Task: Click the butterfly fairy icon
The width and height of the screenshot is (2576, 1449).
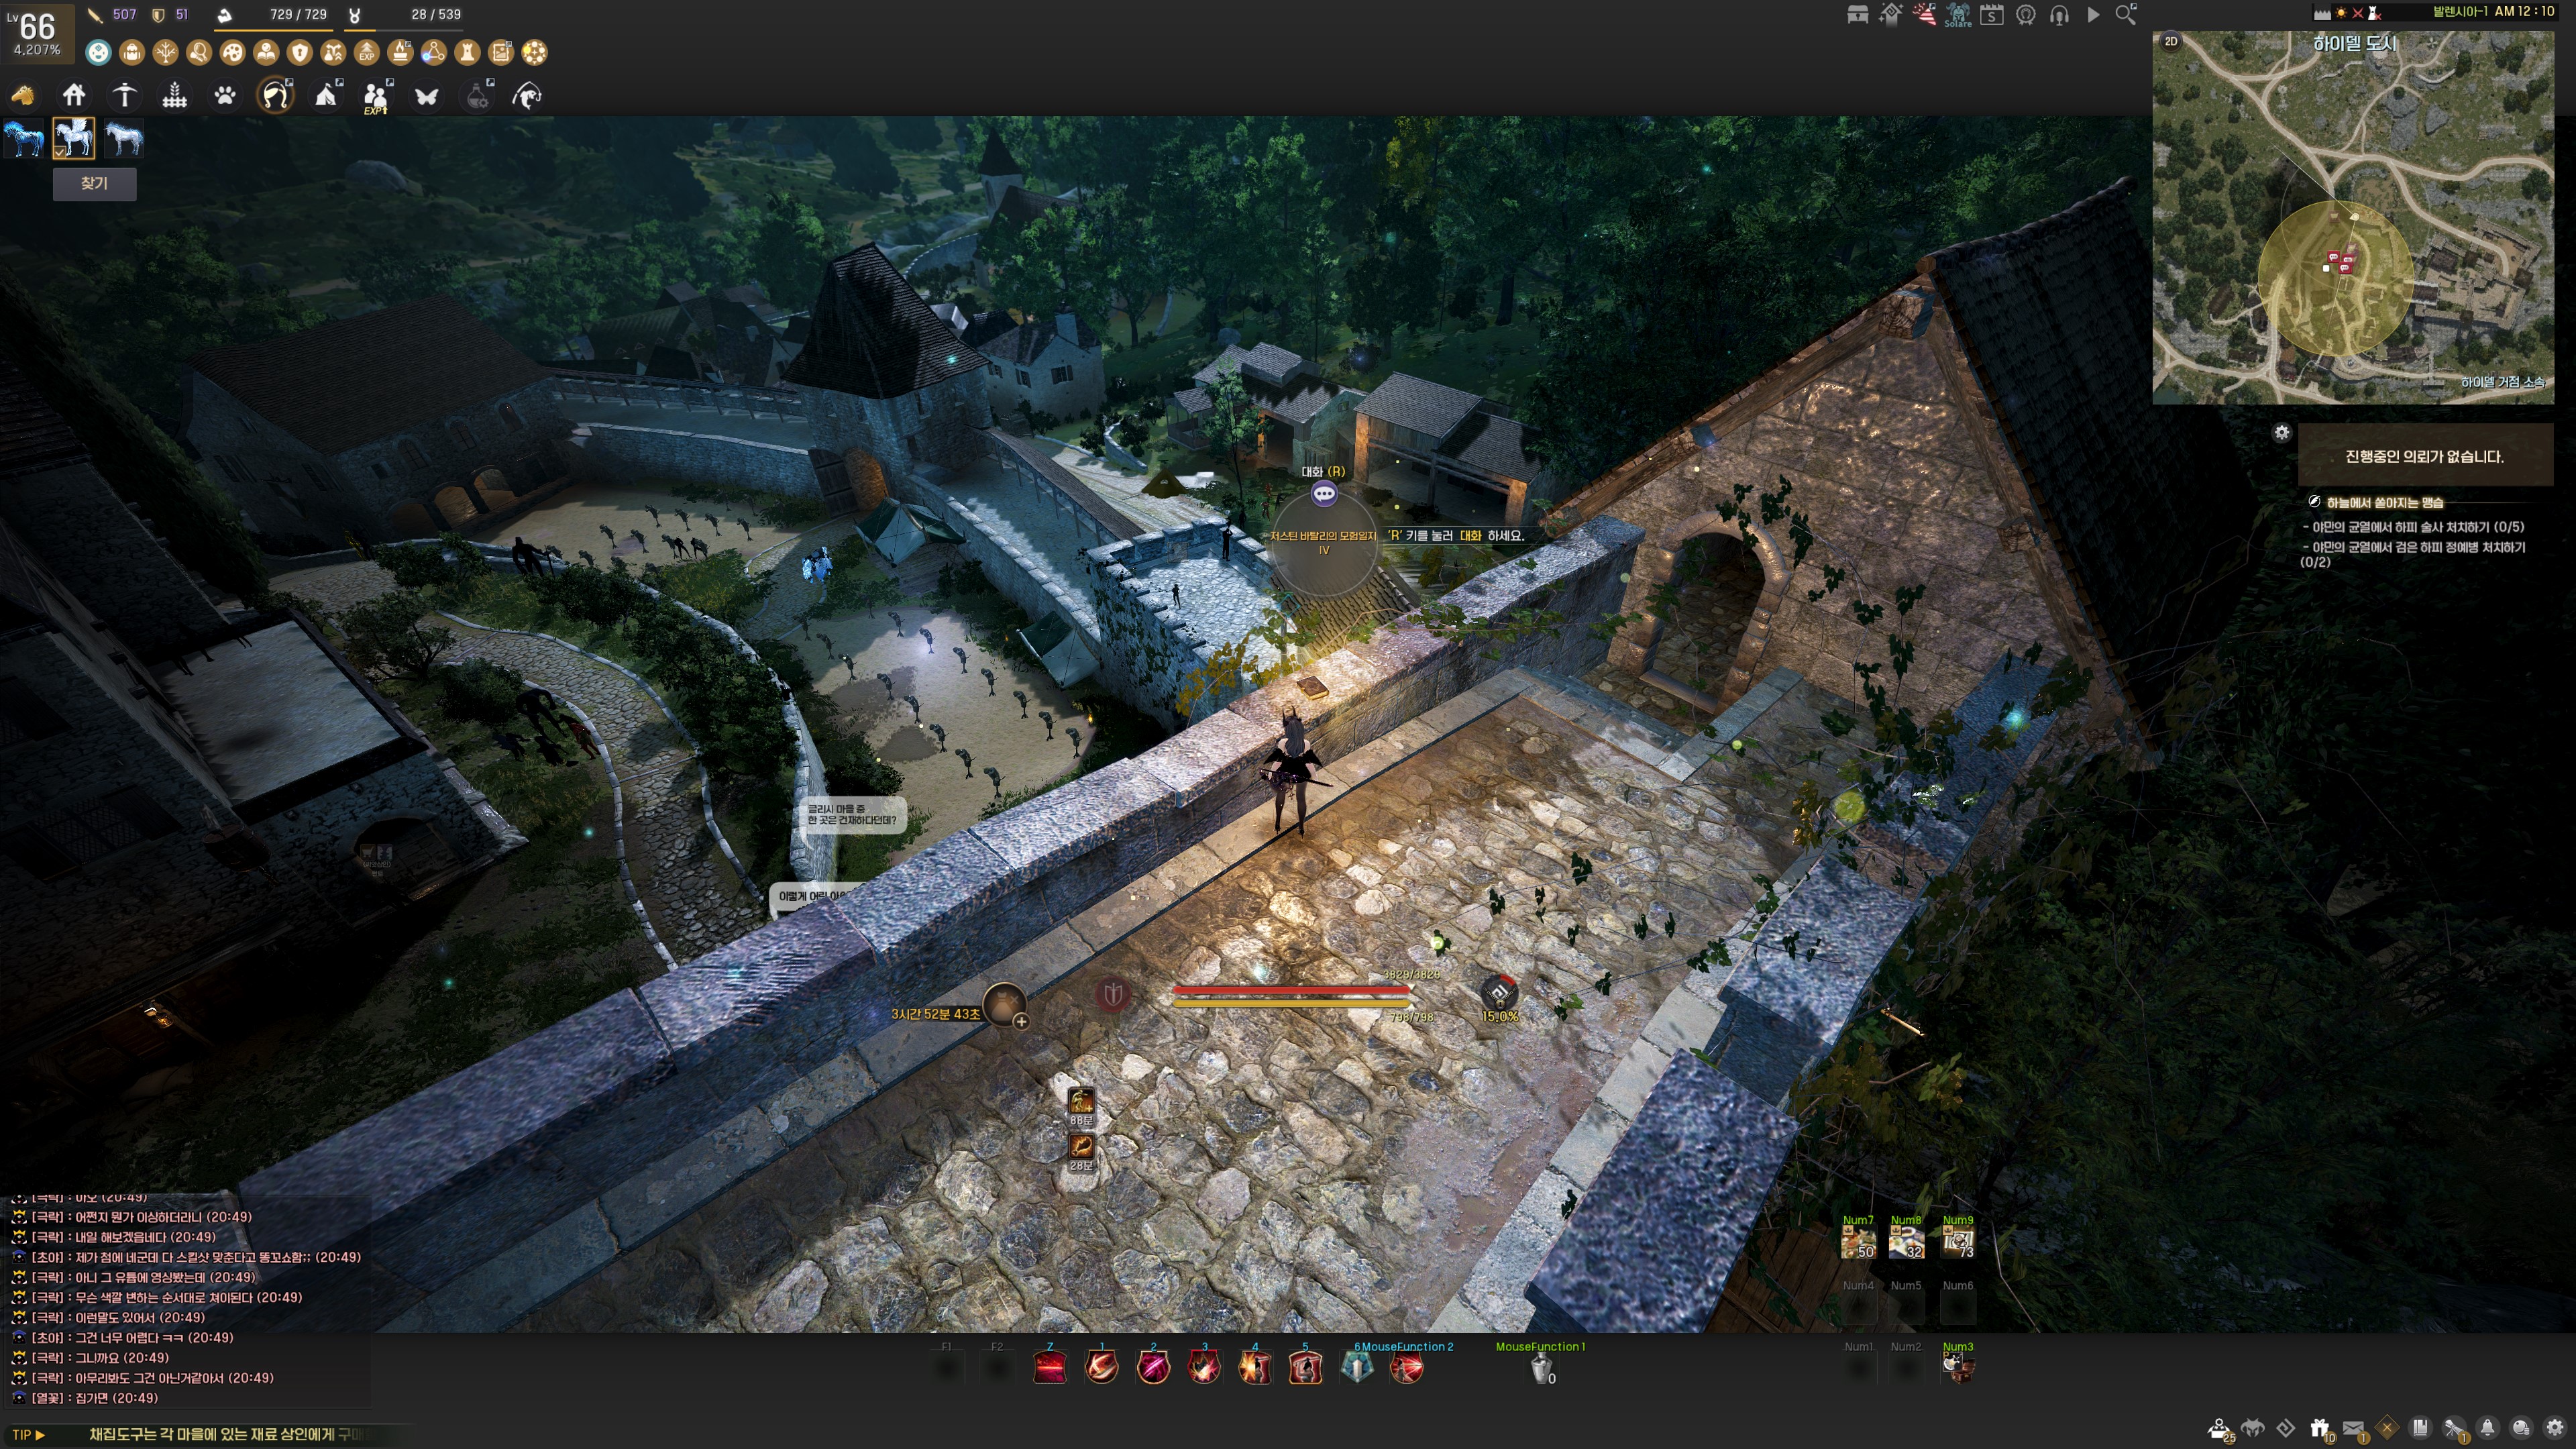Action: pos(427,96)
